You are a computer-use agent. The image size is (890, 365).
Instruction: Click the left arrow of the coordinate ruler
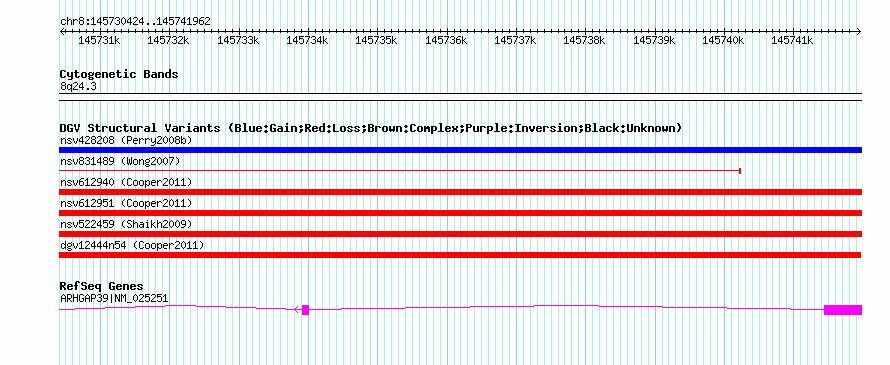pos(62,31)
